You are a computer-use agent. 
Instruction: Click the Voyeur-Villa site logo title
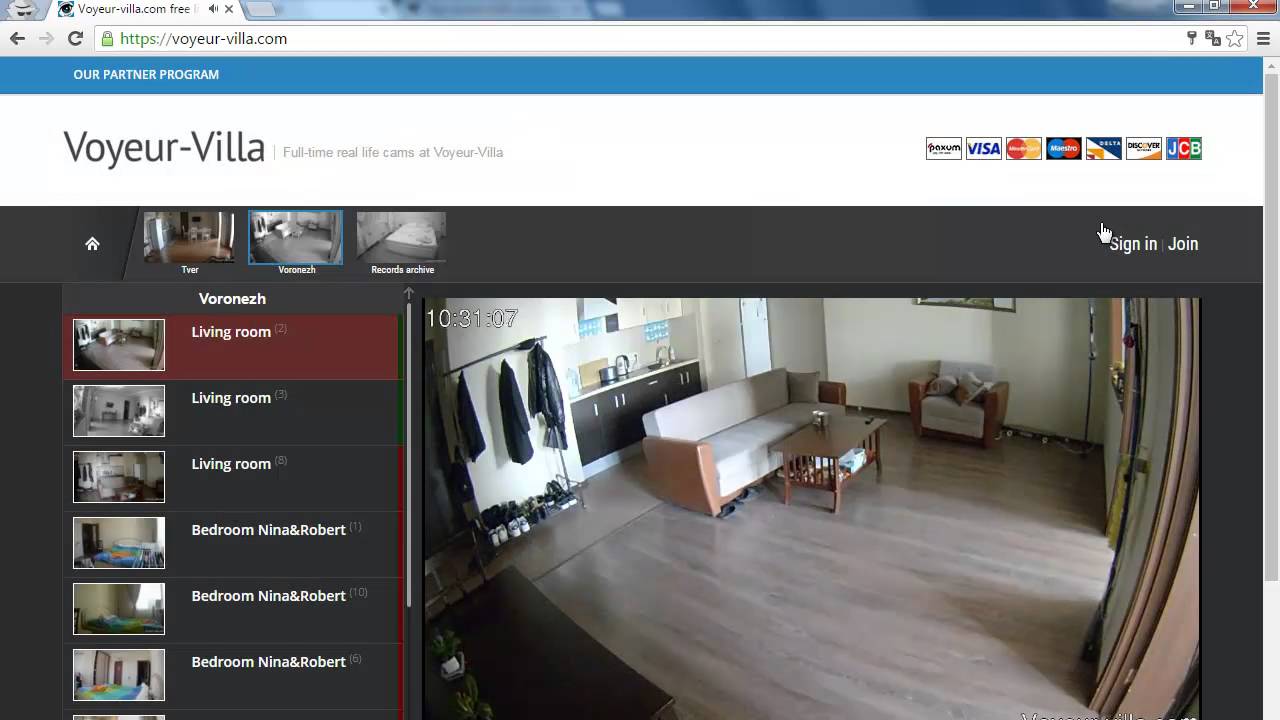pyautogui.click(x=164, y=148)
